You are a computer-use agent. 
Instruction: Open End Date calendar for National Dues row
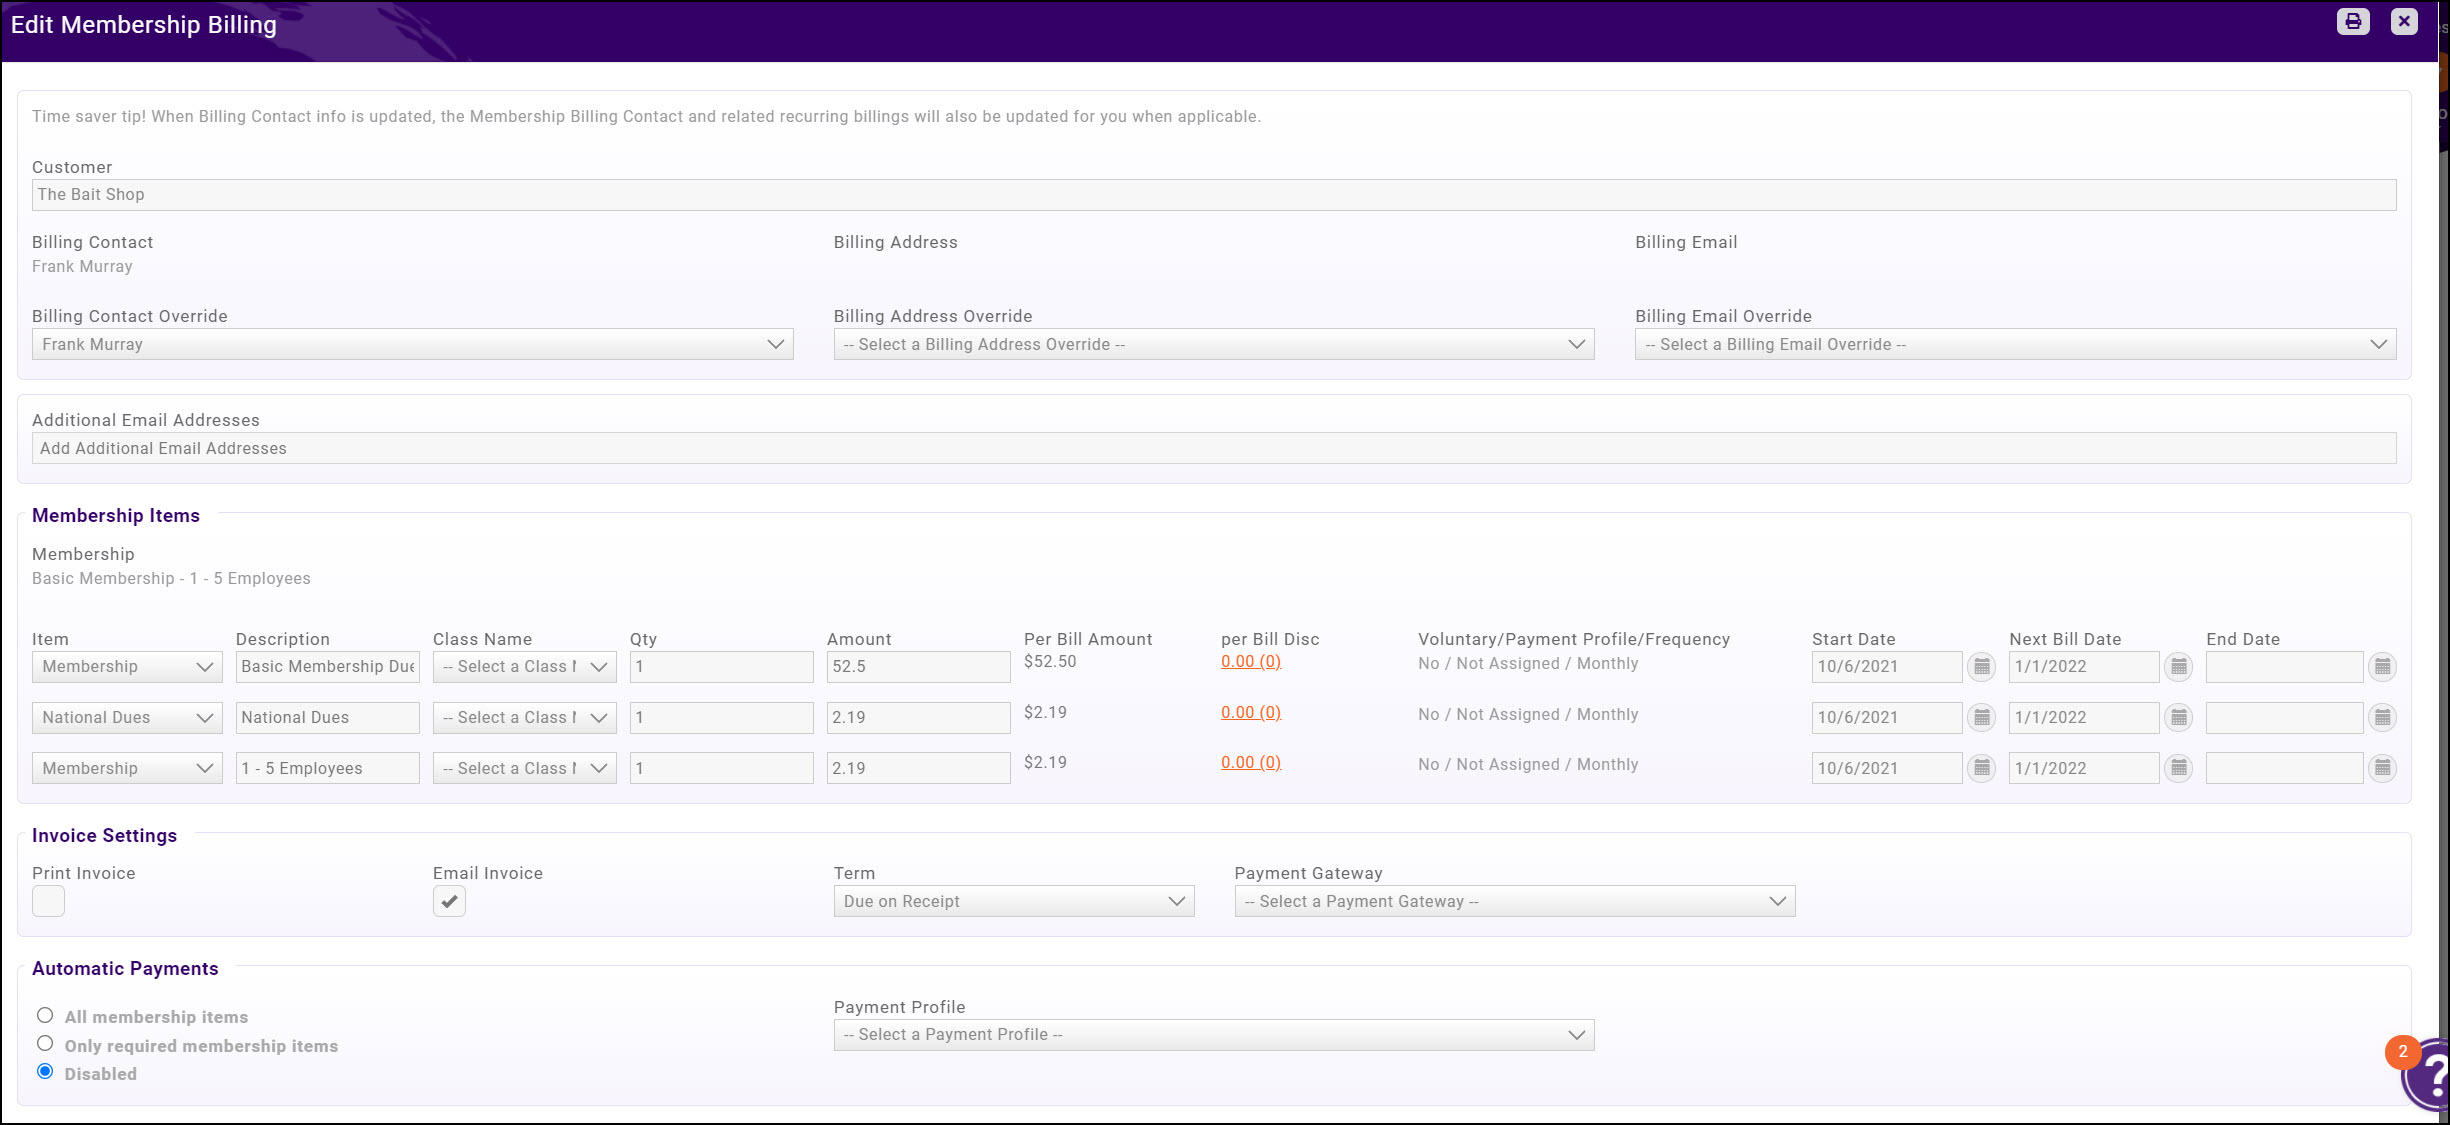2383,717
